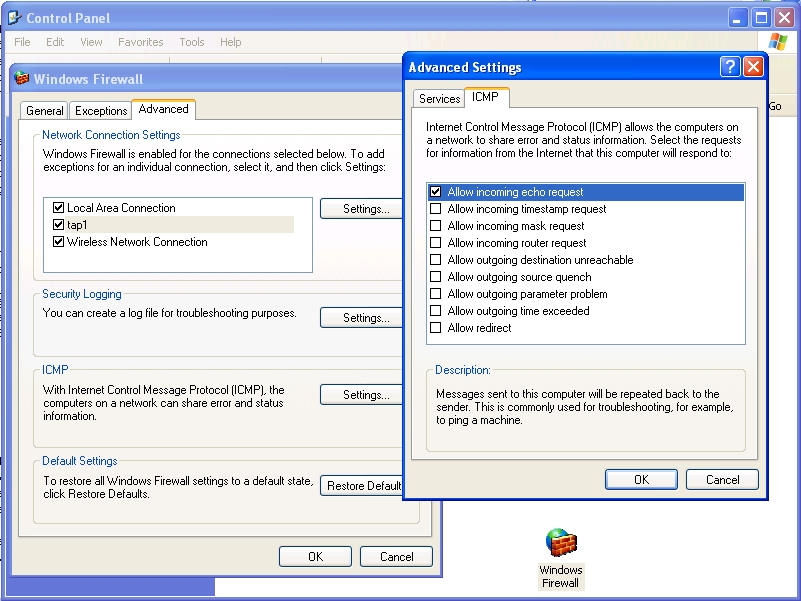This screenshot has height=601, width=801.
Task: Click OK in Advanced Settings dialog
Action: pos(641,480)
